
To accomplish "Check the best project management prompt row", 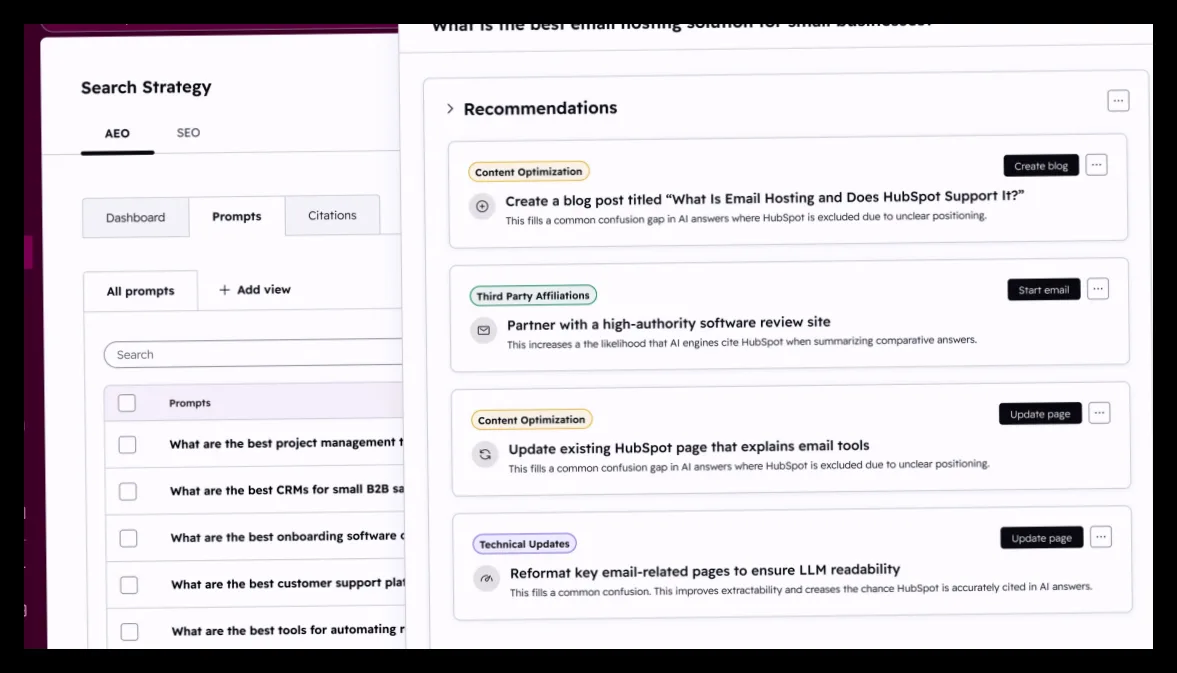I will click(128, 445).
